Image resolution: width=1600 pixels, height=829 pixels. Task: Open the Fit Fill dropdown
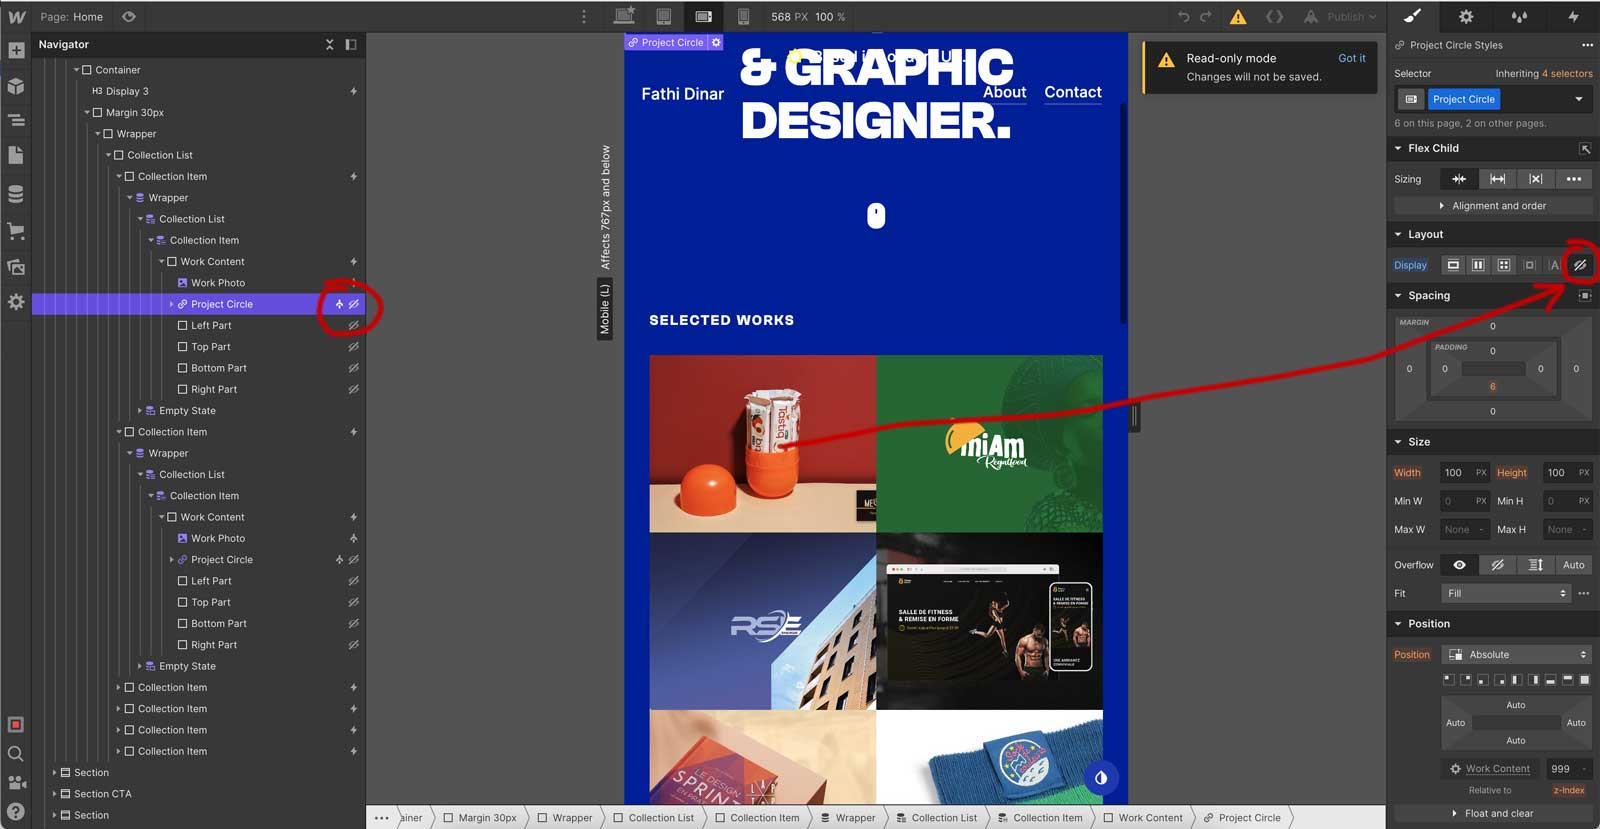point(1505,594)
